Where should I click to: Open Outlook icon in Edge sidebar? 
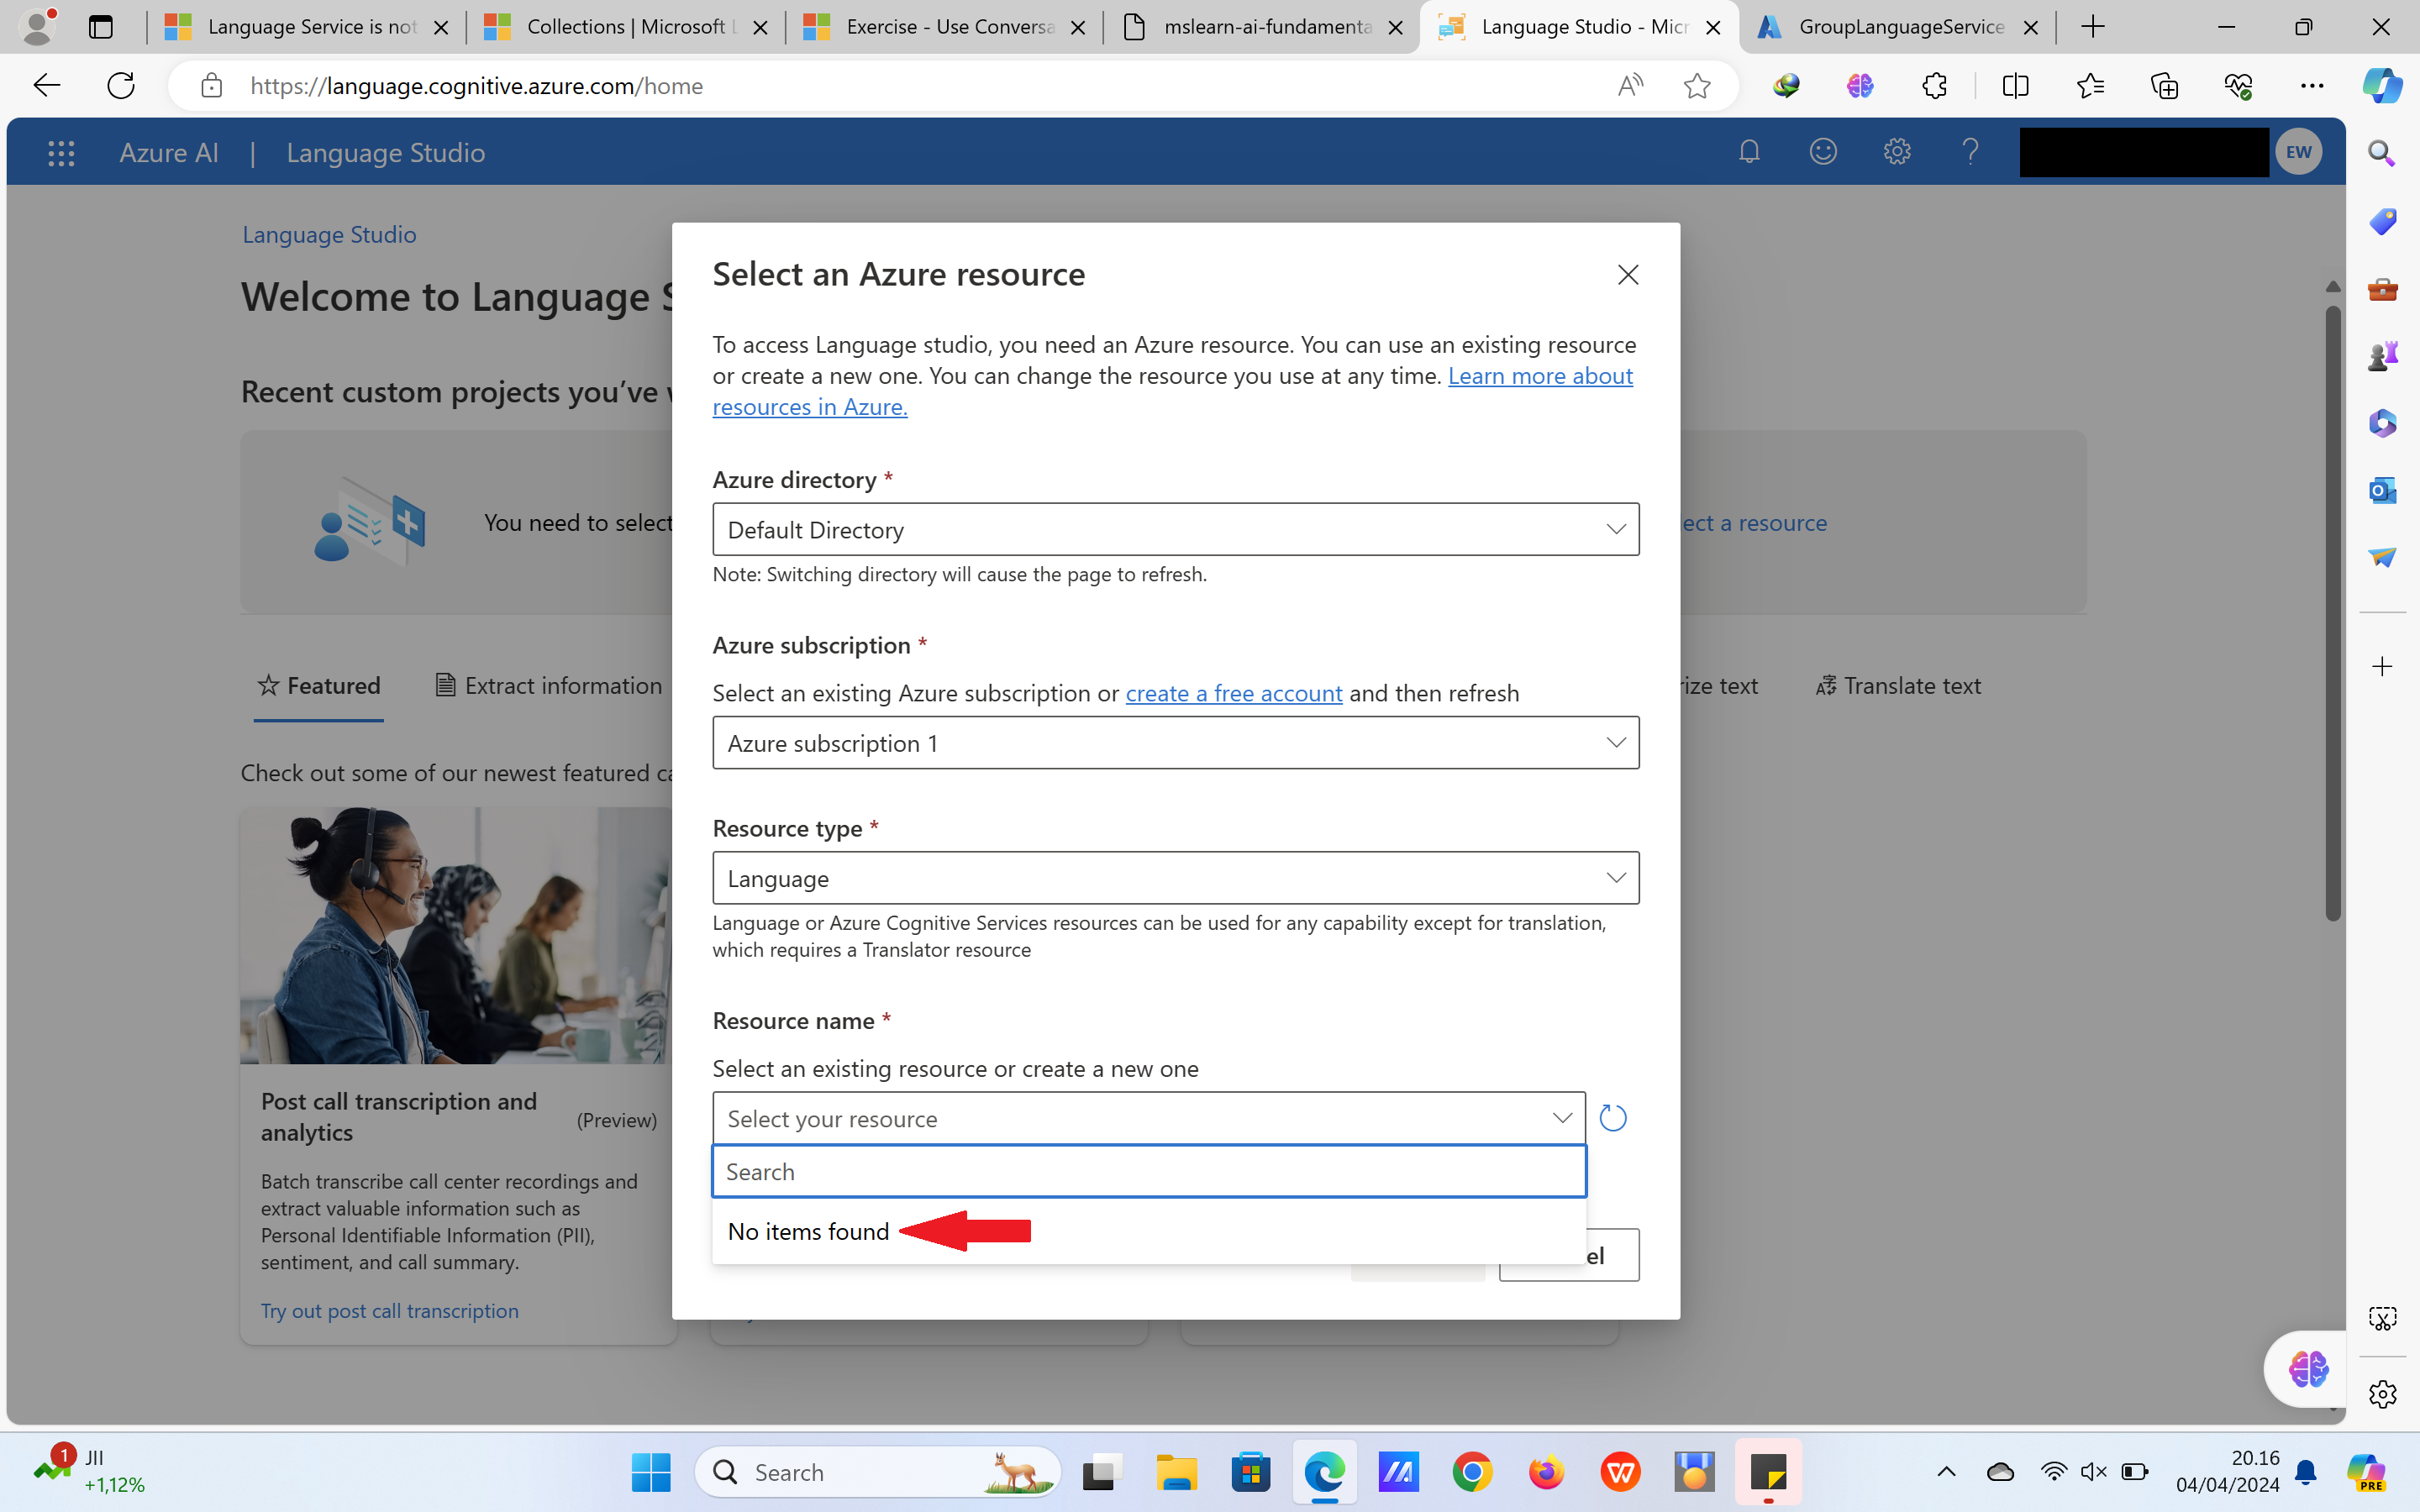(2382, 490)
